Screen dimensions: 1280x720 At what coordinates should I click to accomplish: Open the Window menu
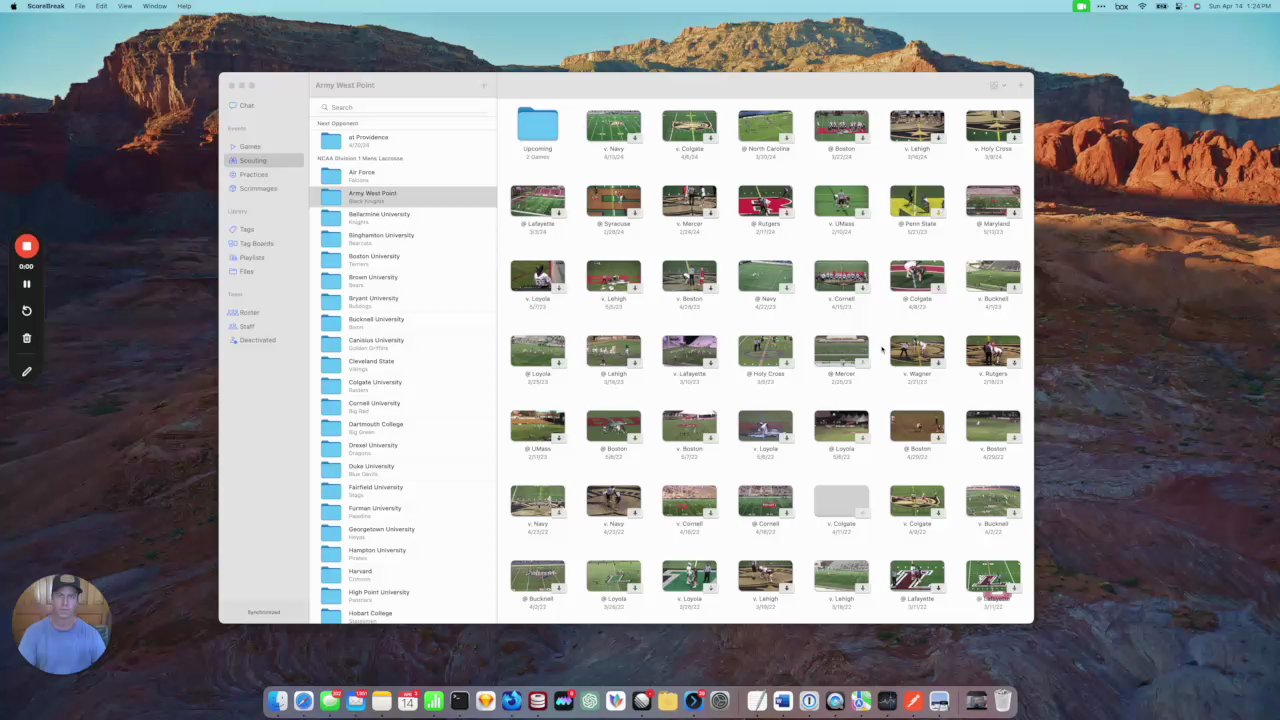tap(154, 6)
